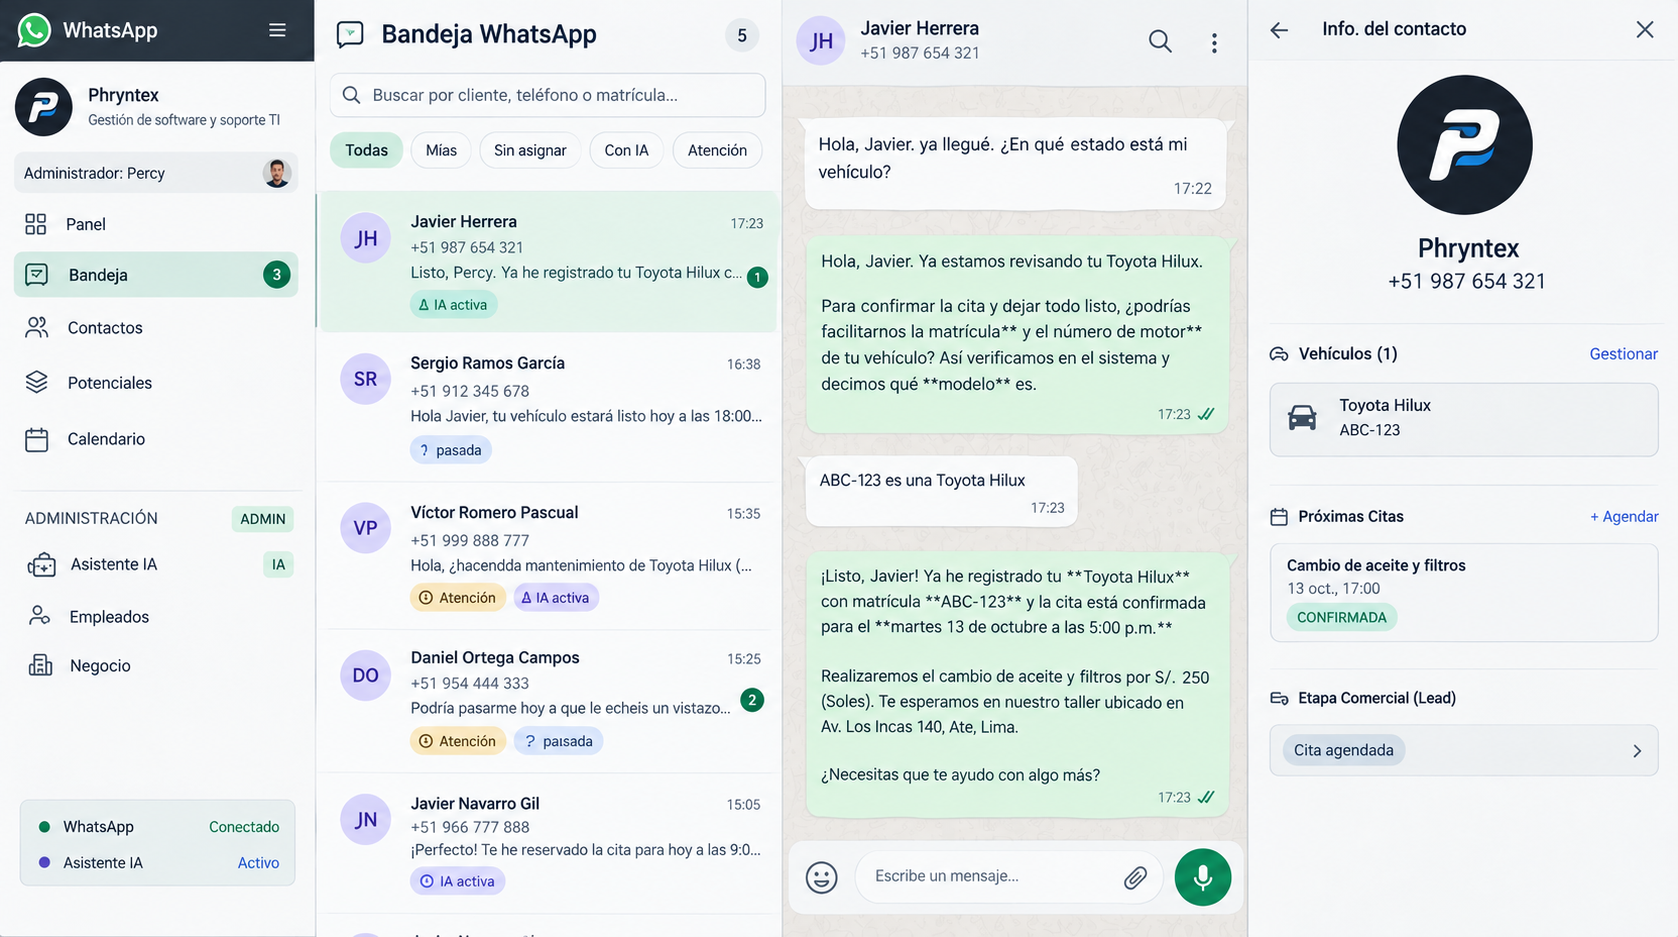Open Daniel Ortega Campos conversation
Screen dimensions: 1678x937
tap(548, 701)
